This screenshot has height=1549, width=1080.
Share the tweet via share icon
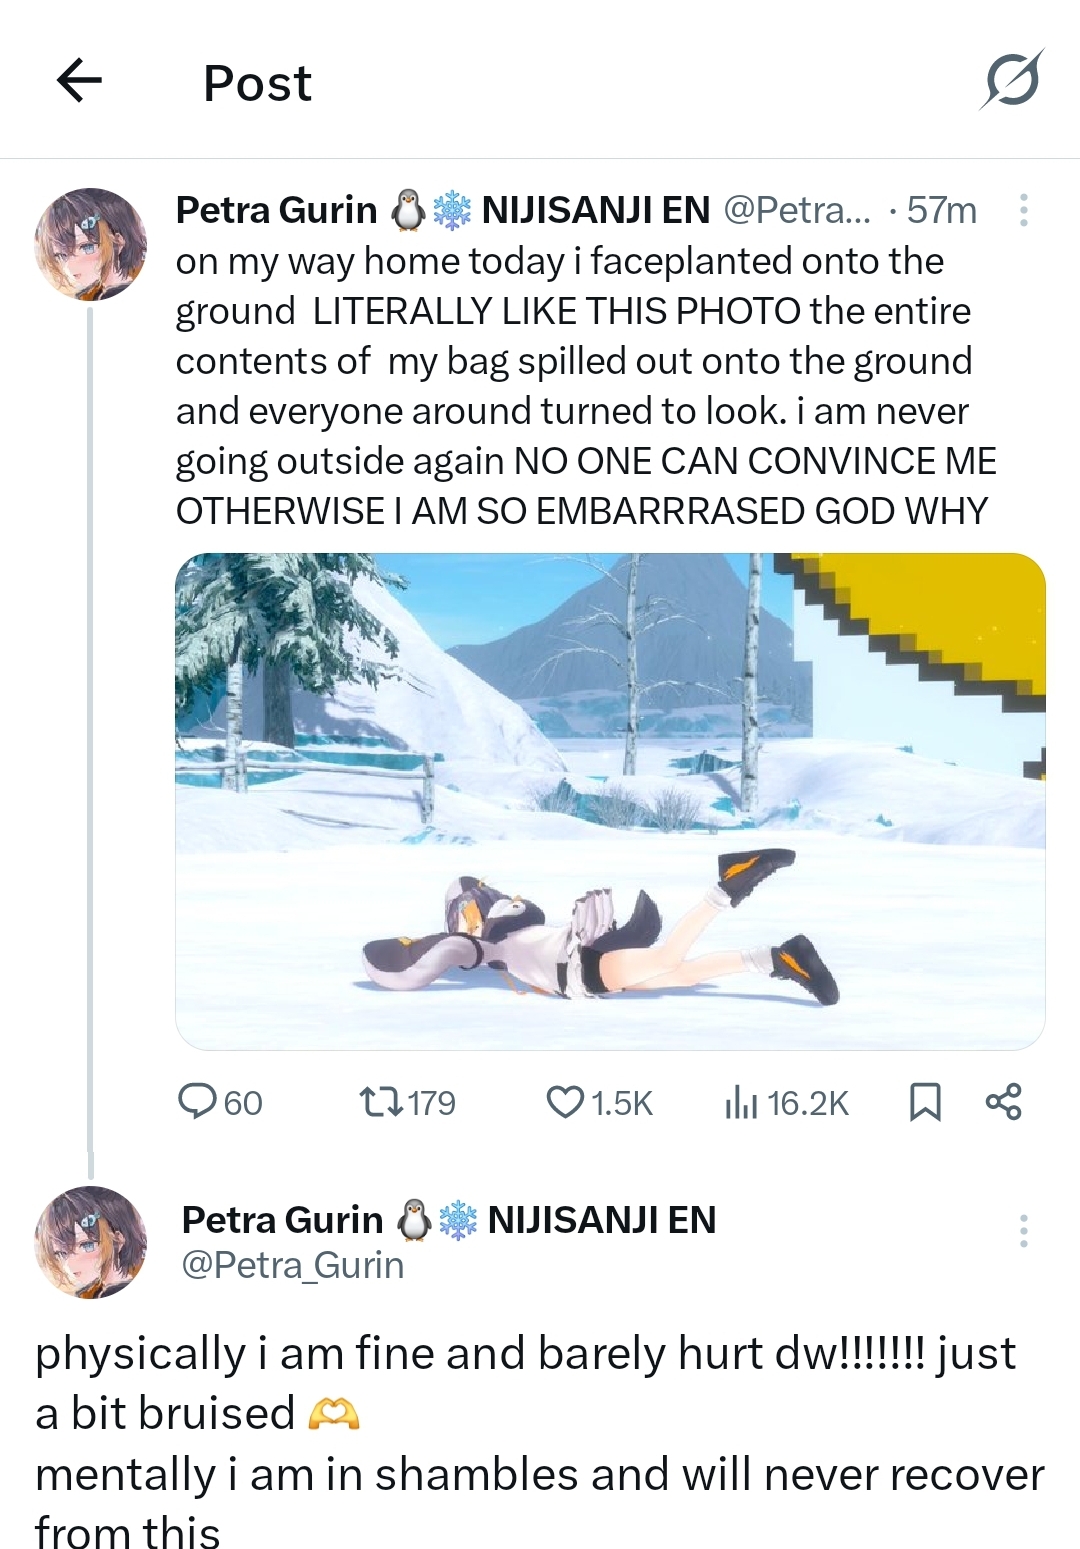[1003, 1102]
